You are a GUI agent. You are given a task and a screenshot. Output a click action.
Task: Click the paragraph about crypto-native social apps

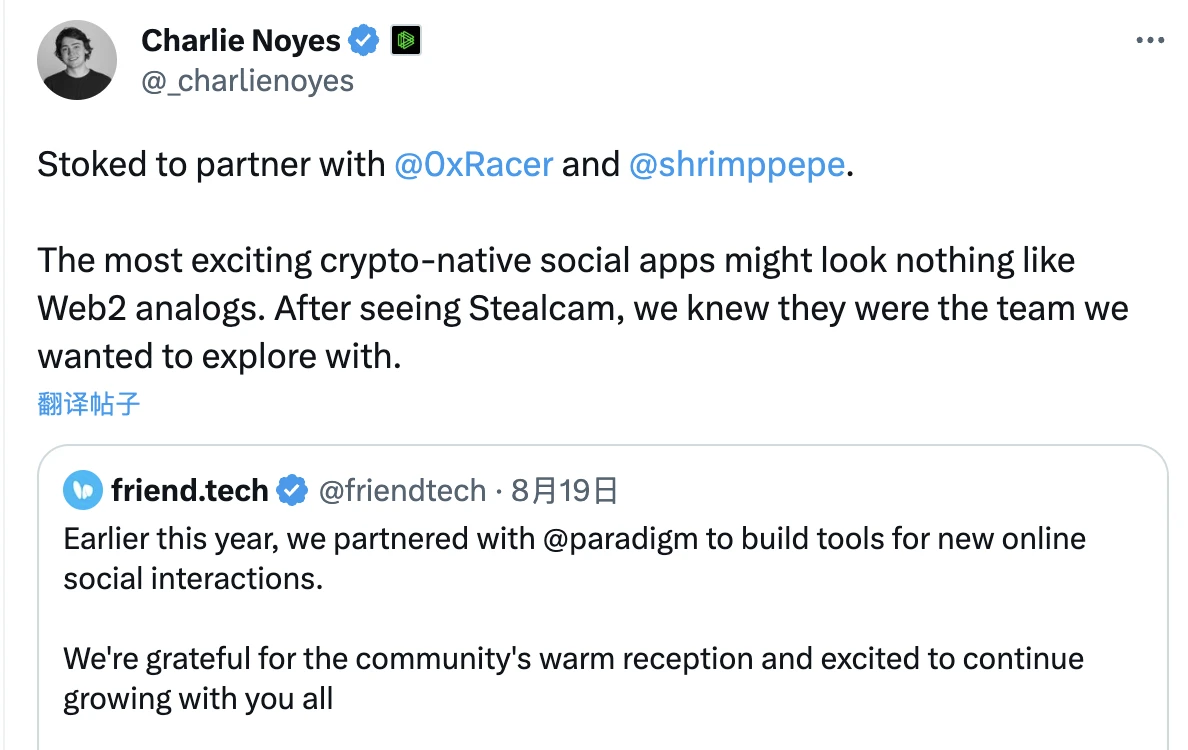tap(582, 309)
